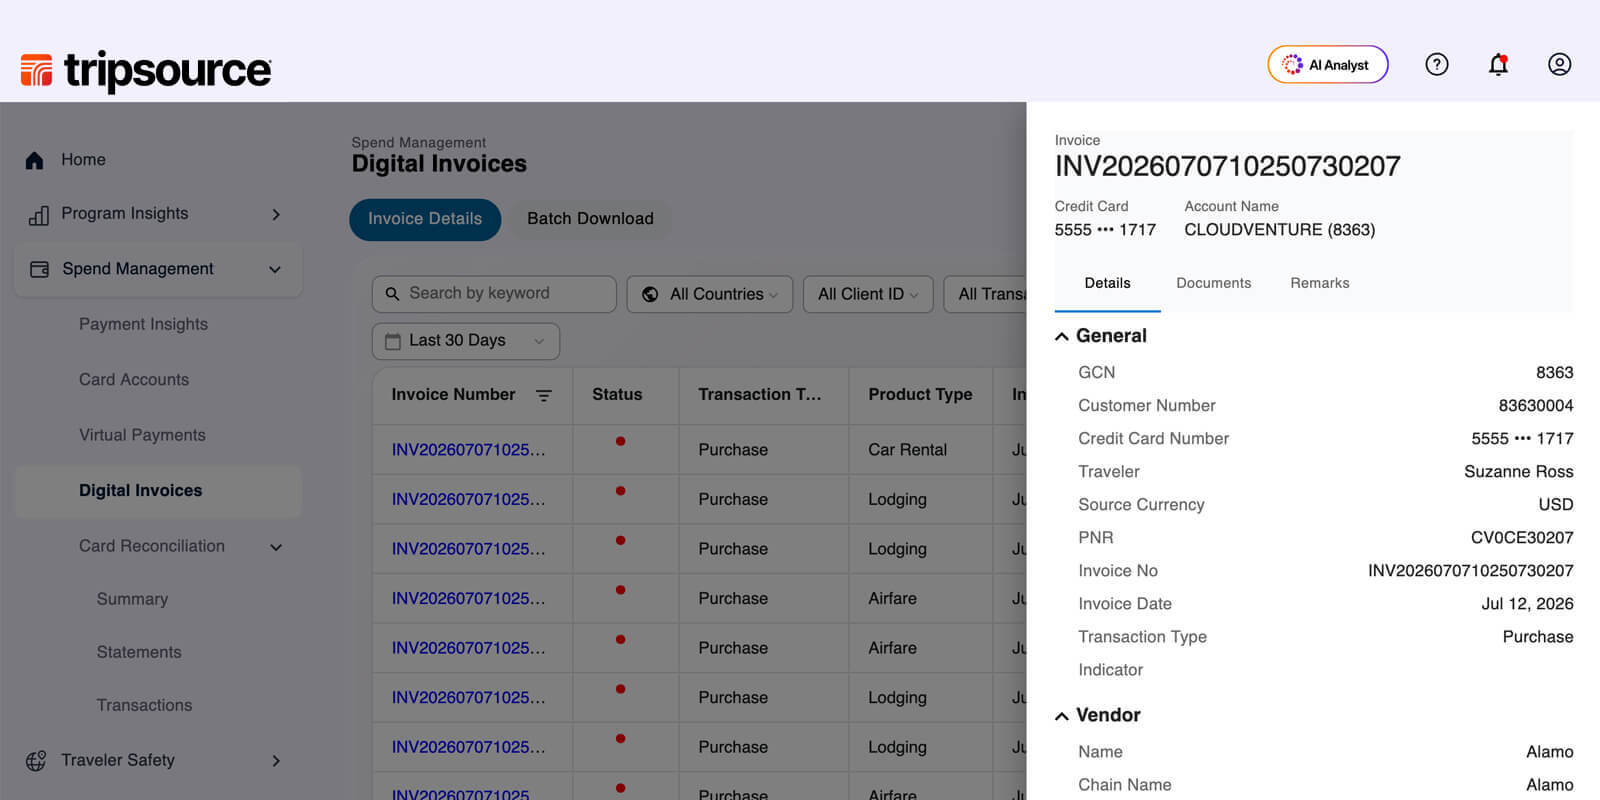
Task: Click the Invoice Date value Jul 12, 2026
Action: point(1527,604)
